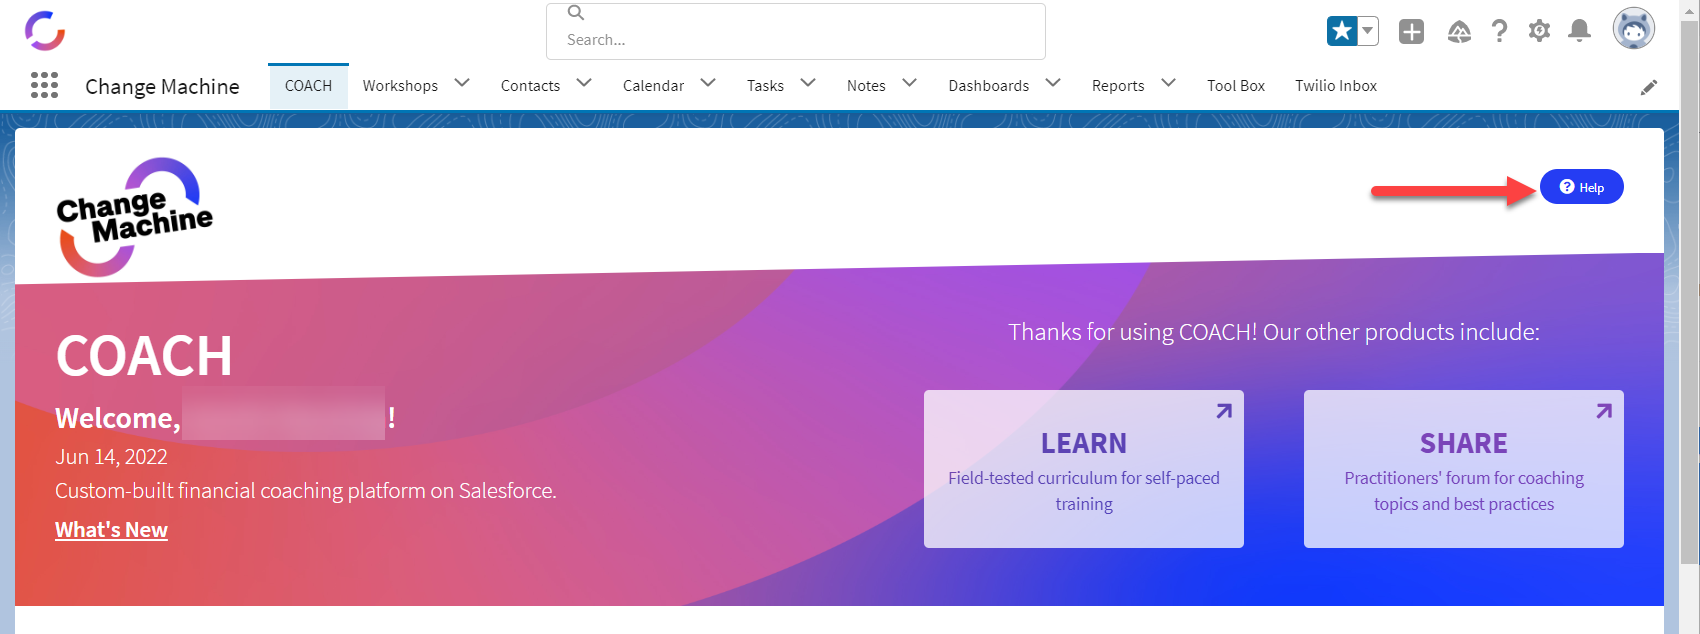Click the date text Jun 14, 2022
This screenshot has height=634, width=1700.
111,457
